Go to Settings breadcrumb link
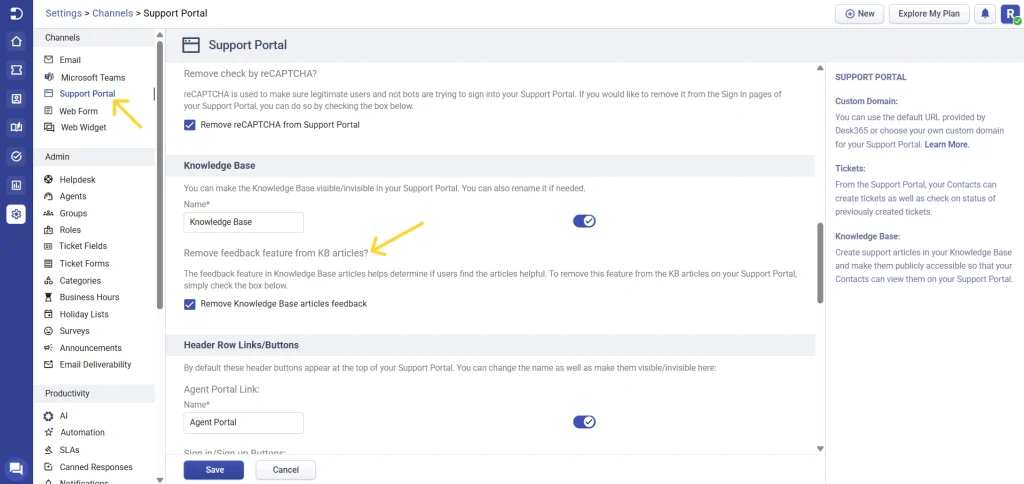 pos(63,13)
